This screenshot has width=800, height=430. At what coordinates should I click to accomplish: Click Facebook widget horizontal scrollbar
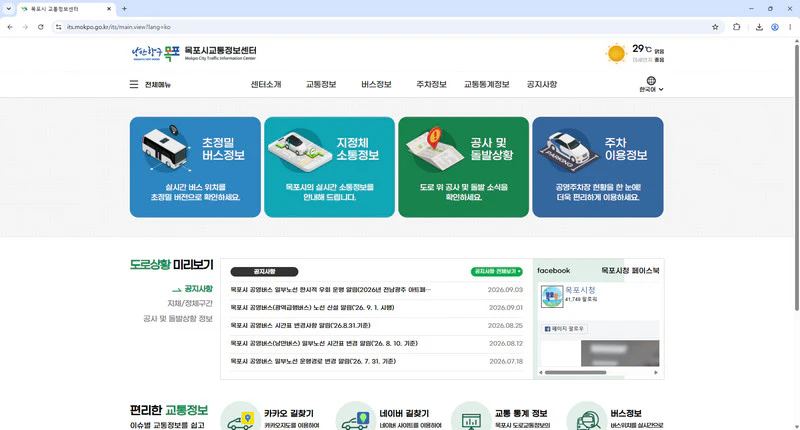pyautogui.click(x=576, y=372)
